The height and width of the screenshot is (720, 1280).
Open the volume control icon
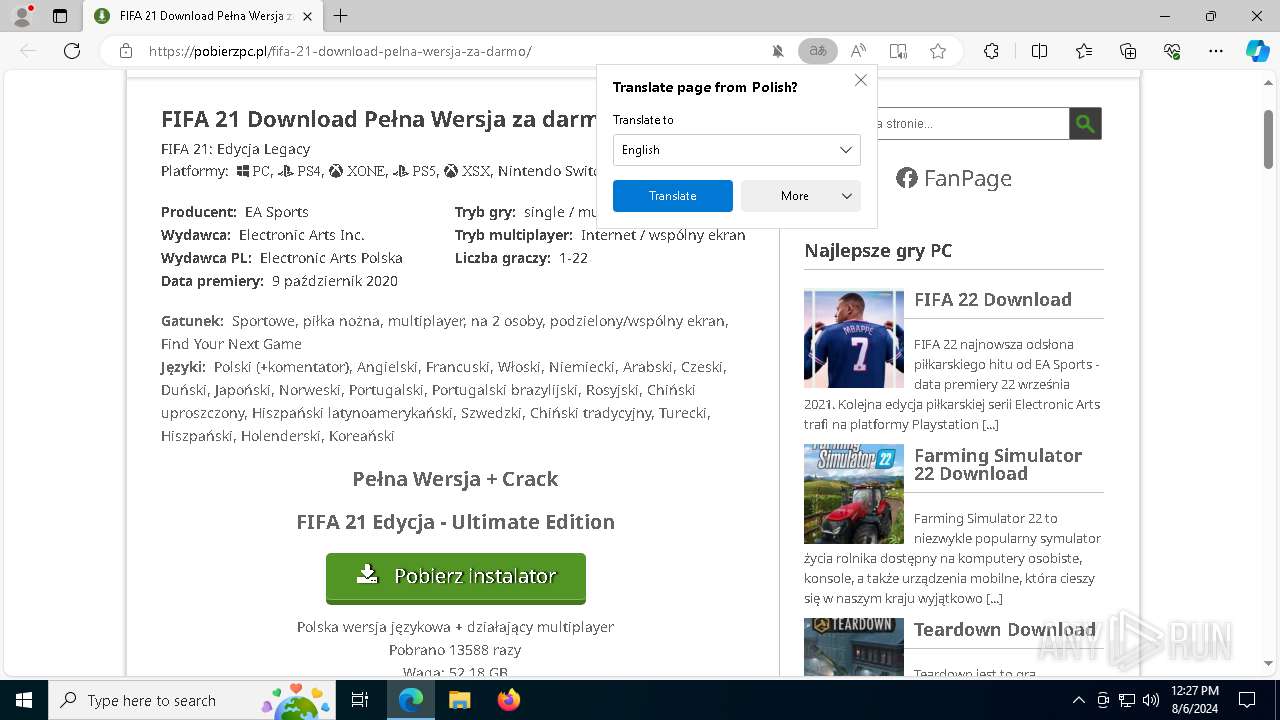(x=1150, y=700)
